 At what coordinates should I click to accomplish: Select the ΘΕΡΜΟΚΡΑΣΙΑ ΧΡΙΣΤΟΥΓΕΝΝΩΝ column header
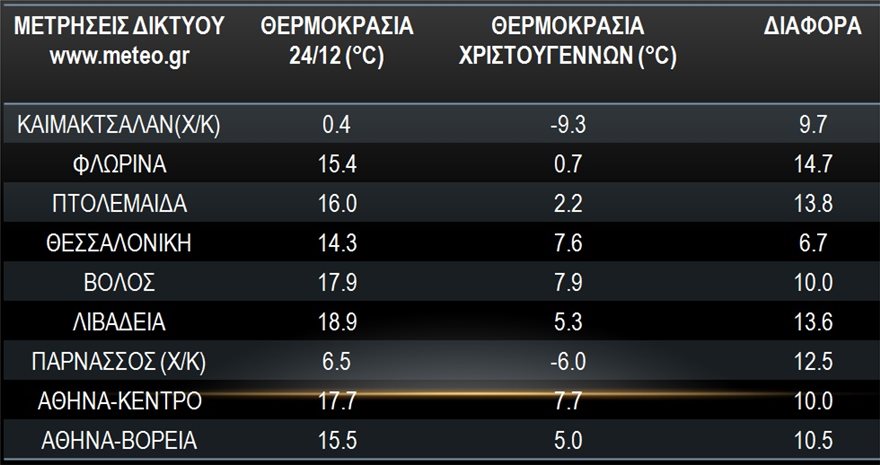(567, 39)
